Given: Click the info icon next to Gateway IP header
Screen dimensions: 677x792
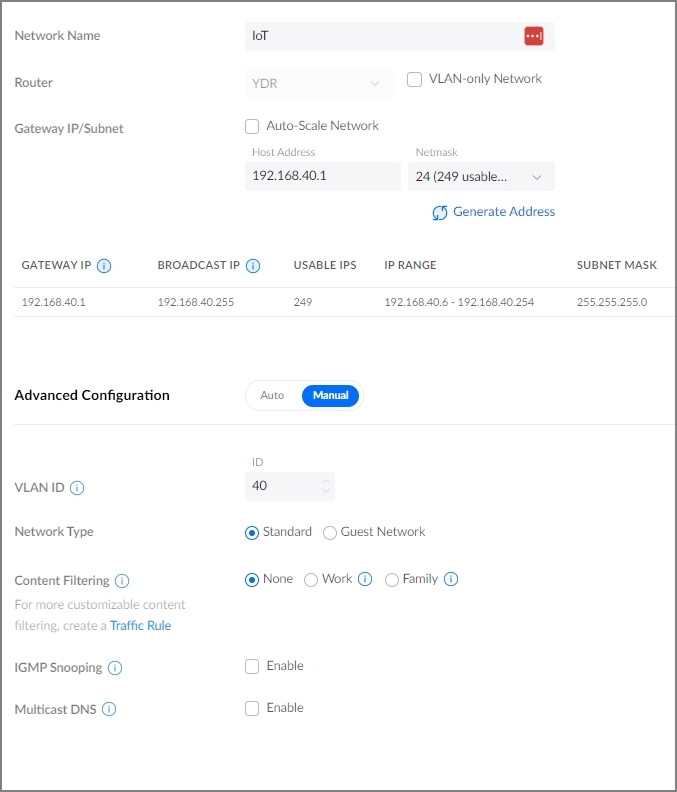Looking at the screenshot, I should coord(104,266).
